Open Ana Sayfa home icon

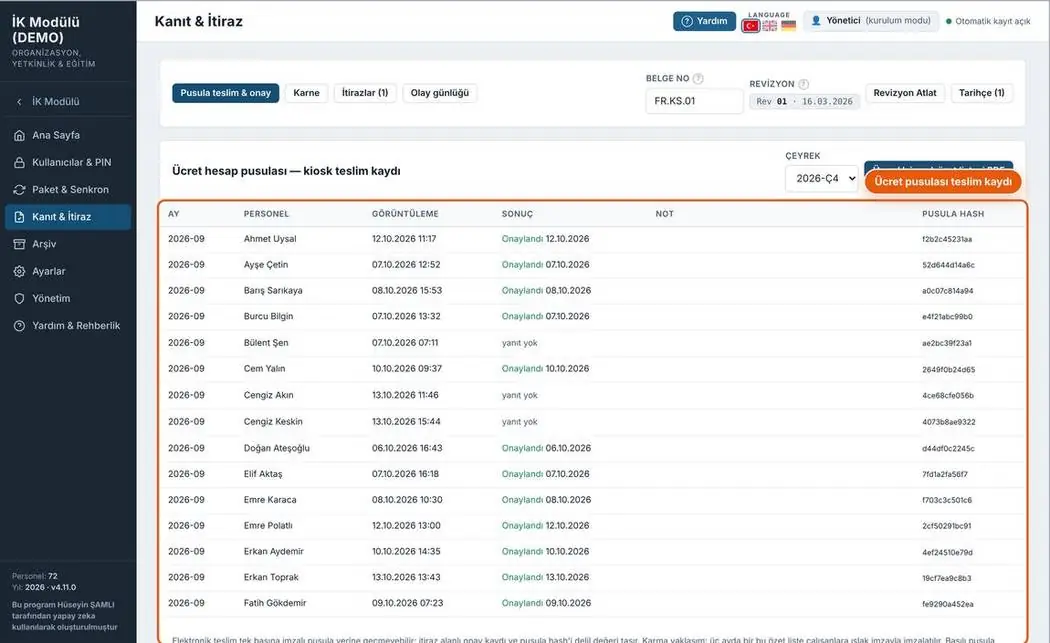point(19,135)
